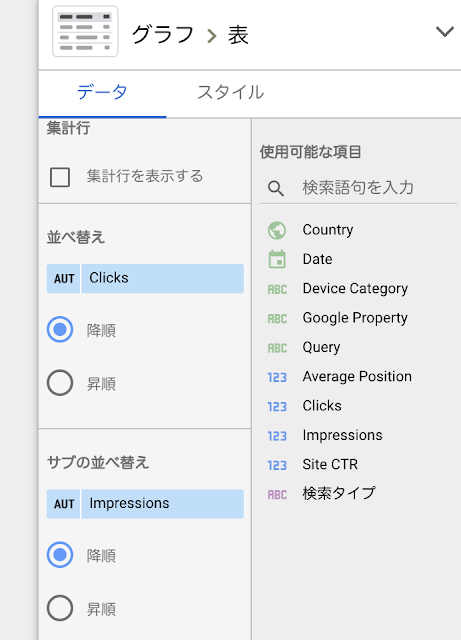Click the AUT badge on Clicks sort field
461x640 pixels.
(x=64, y=278)
